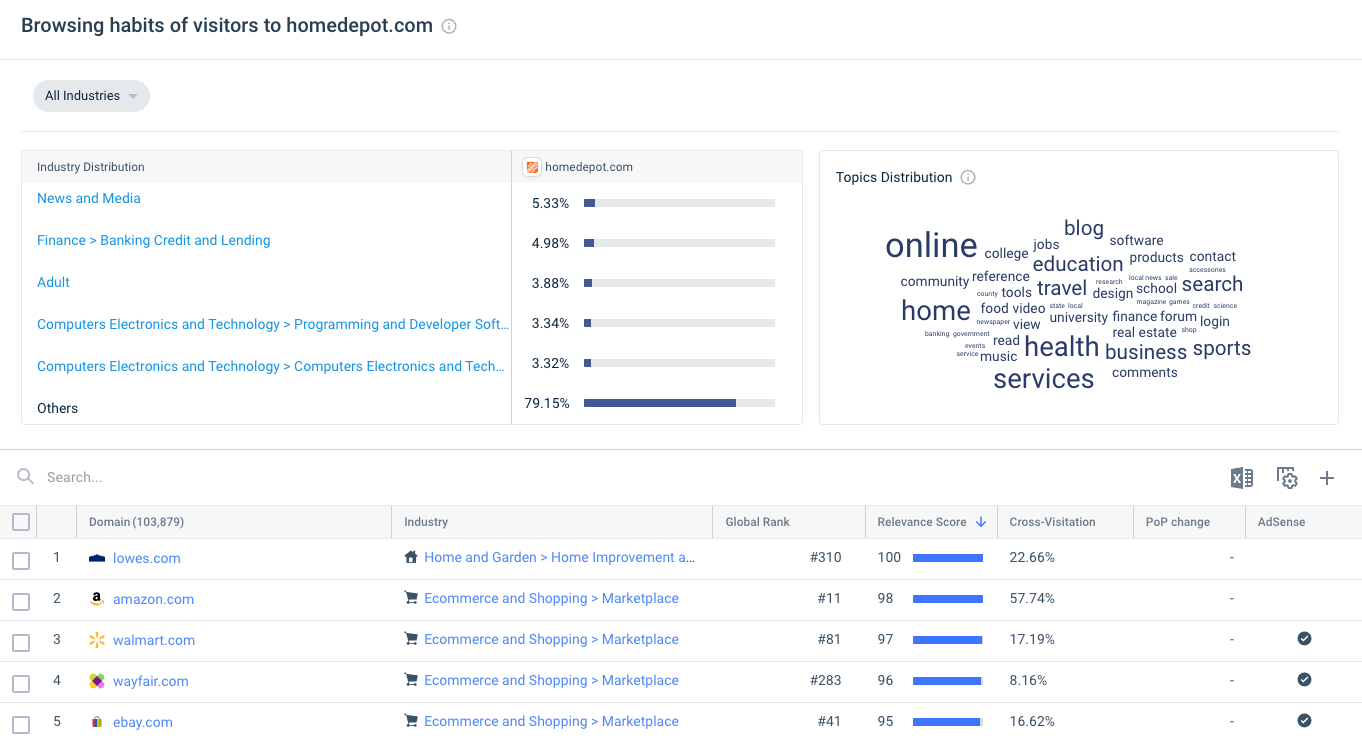Check the wayfair.com row checkbox
1362x741 pixels.
pyautogui.click(x=21, y=684)
